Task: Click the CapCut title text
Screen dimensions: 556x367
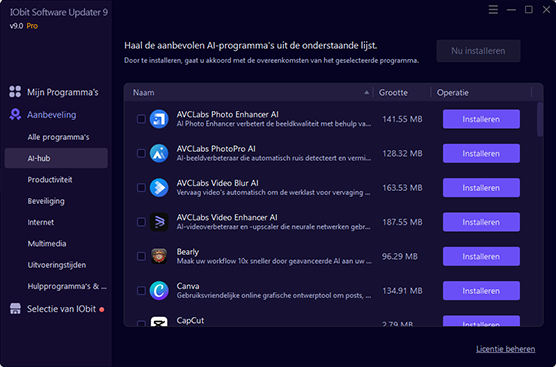Action: pyautogui.click(x=190, y=320)
